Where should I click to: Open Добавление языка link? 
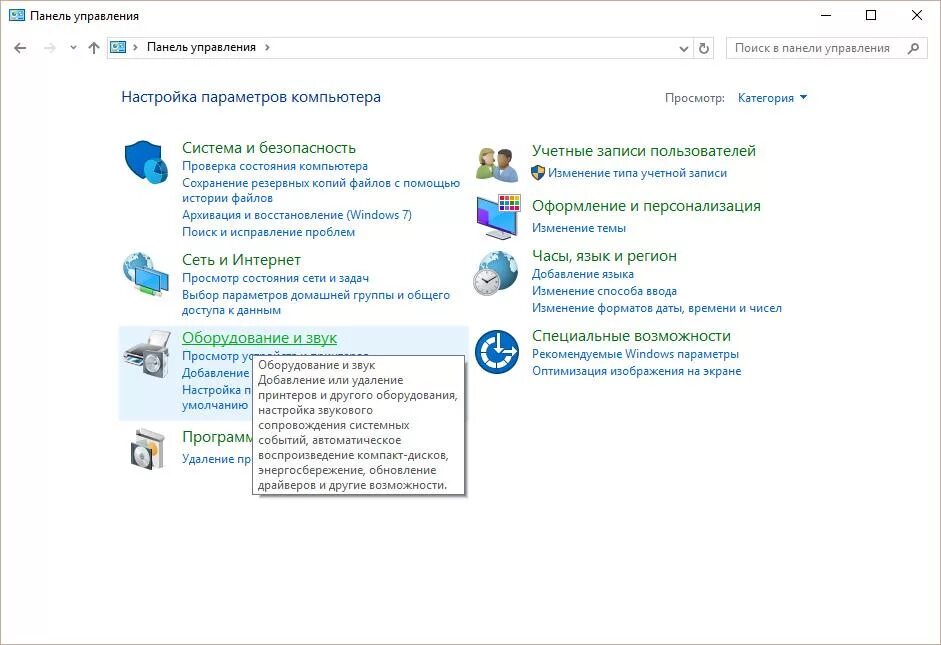(x=583, y=274)
